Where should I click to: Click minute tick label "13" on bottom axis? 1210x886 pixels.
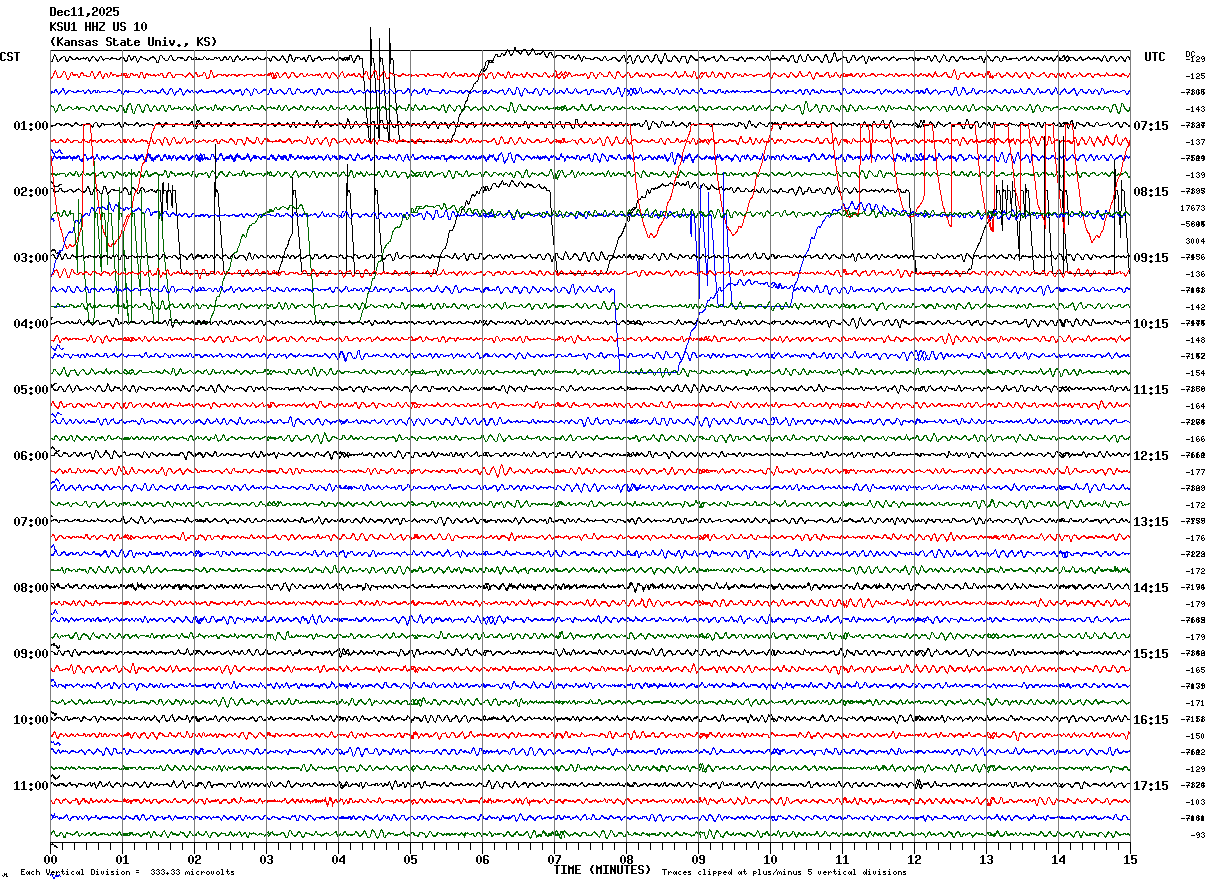(x=986, y=859)
